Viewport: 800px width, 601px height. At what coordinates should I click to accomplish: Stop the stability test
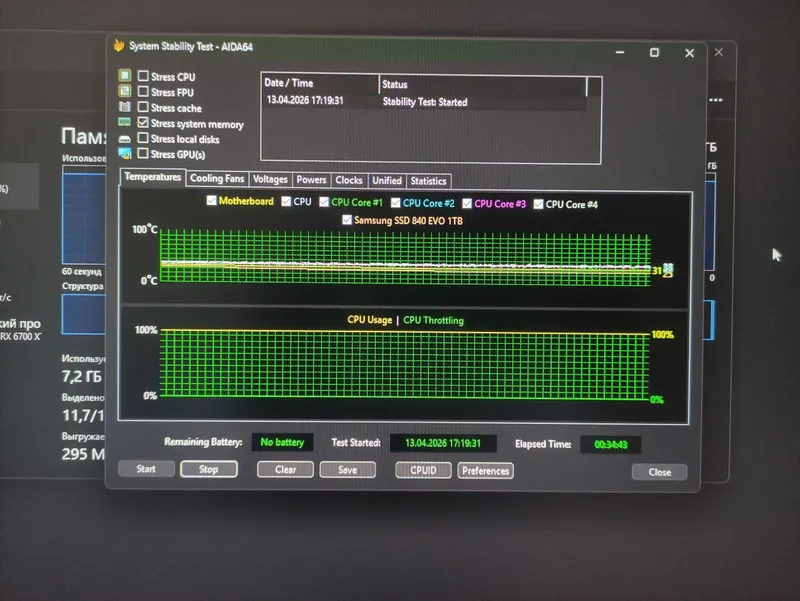pos(209,469)
